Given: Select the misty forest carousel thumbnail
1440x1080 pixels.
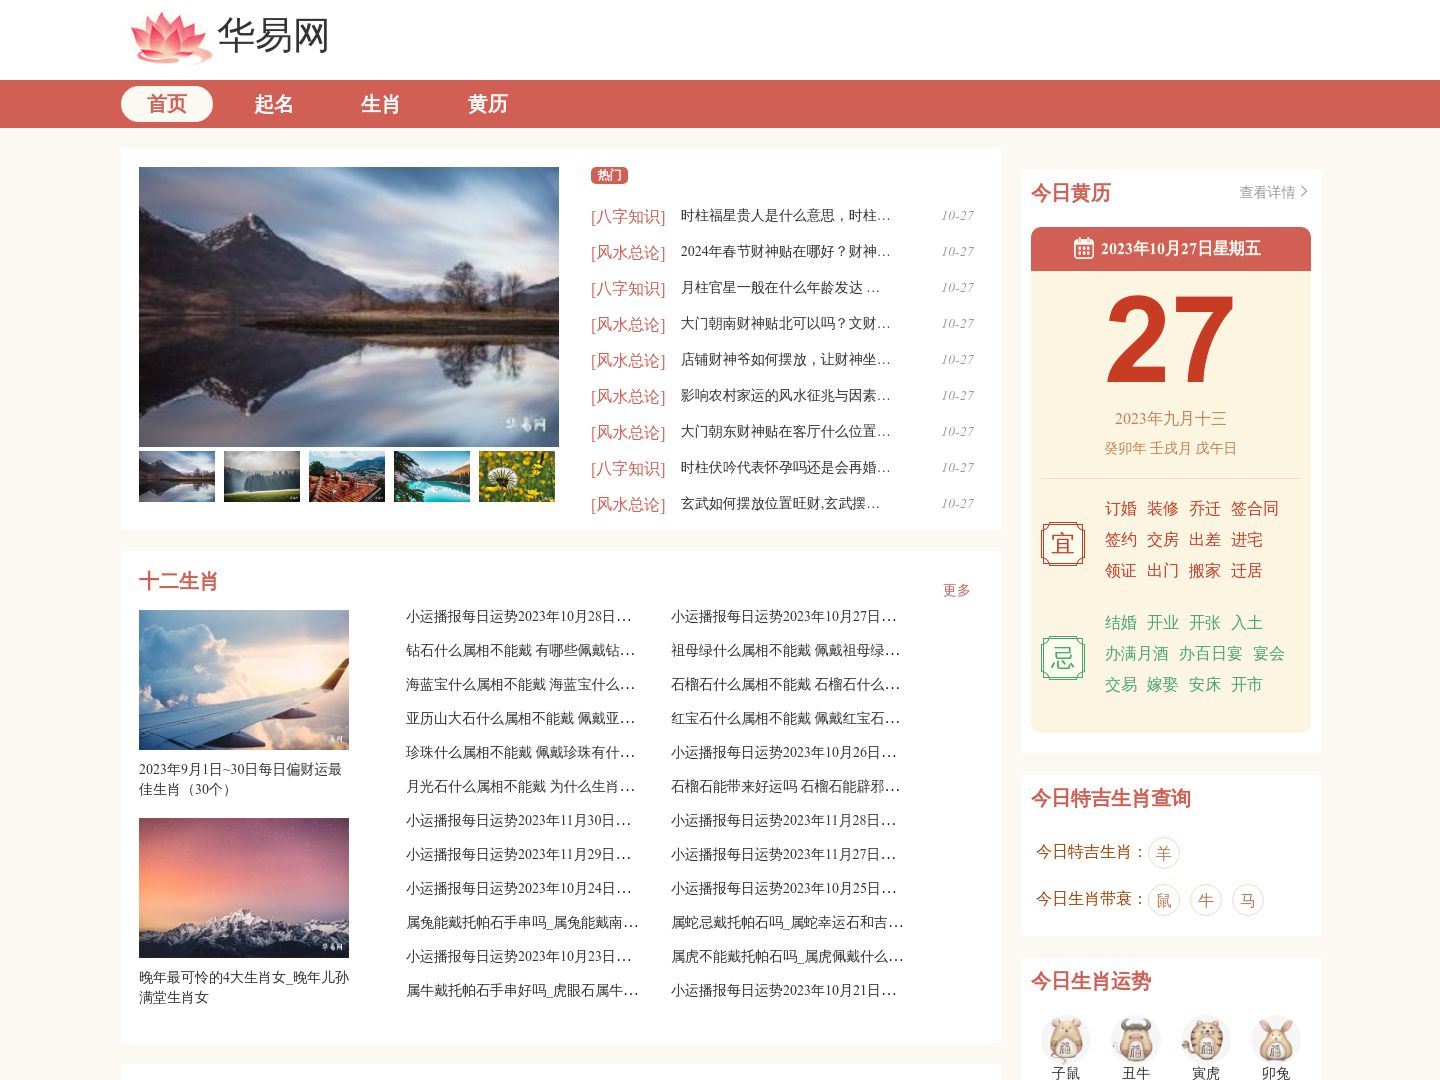Looking at the screenshot, I should [262, 476].
